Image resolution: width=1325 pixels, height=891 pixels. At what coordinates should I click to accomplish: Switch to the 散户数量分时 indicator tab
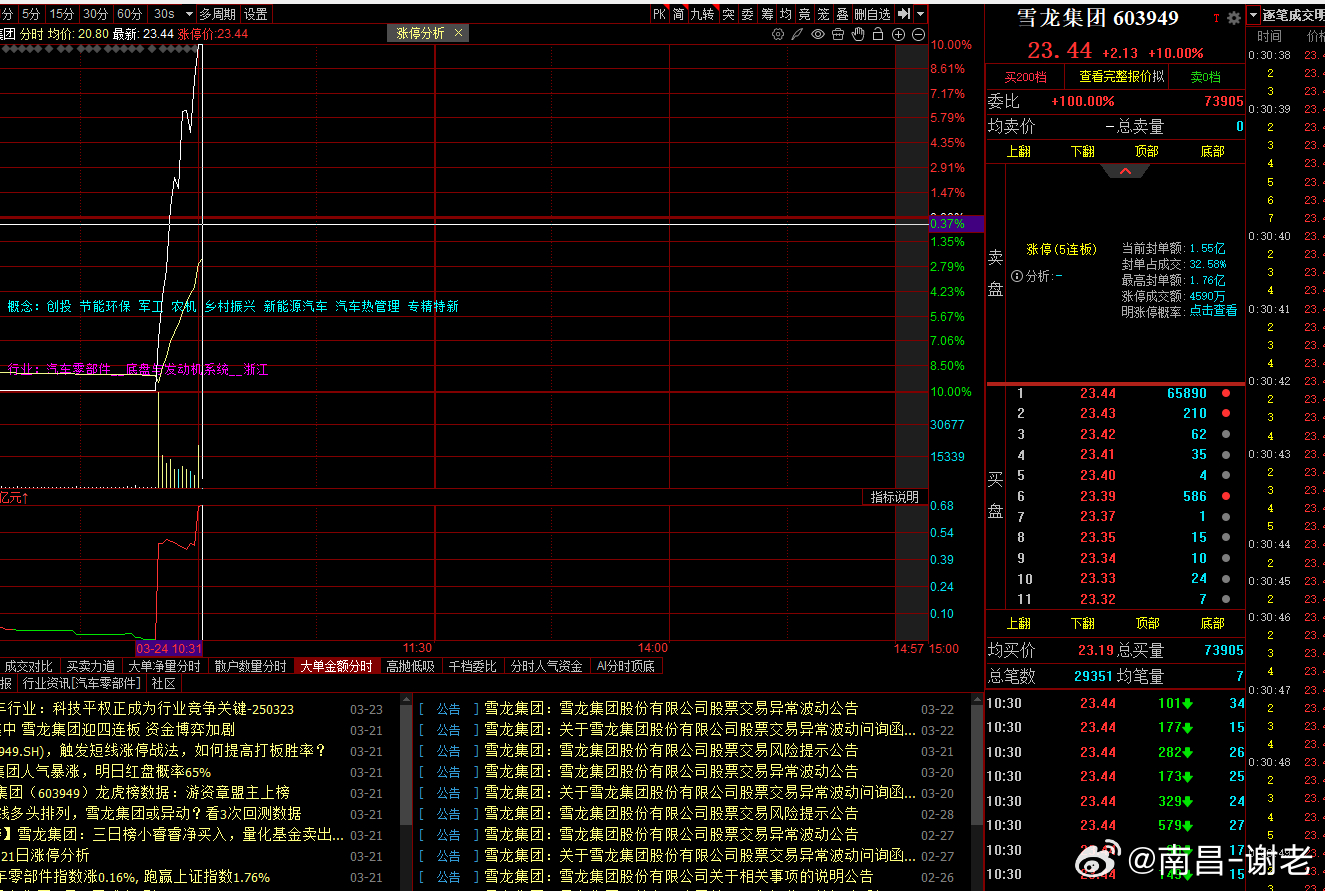[x=250, y=666]
